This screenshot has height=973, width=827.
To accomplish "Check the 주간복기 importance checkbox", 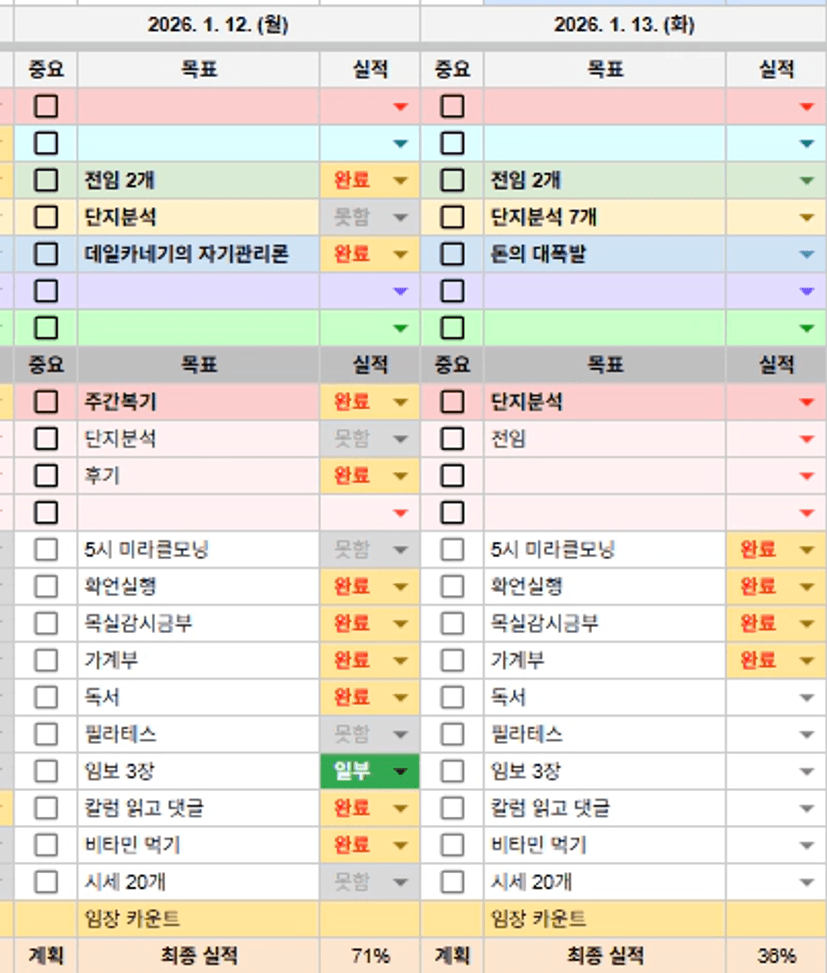I will coord(46,402).
